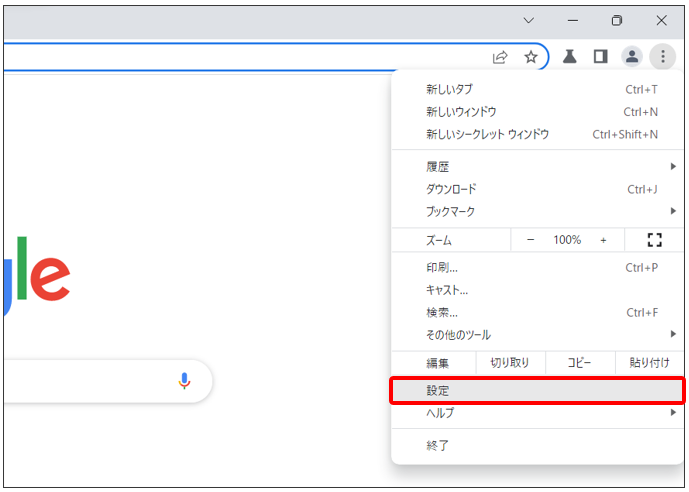
Task: Open the 設定 menu item
Action: [x=538, y=391]
